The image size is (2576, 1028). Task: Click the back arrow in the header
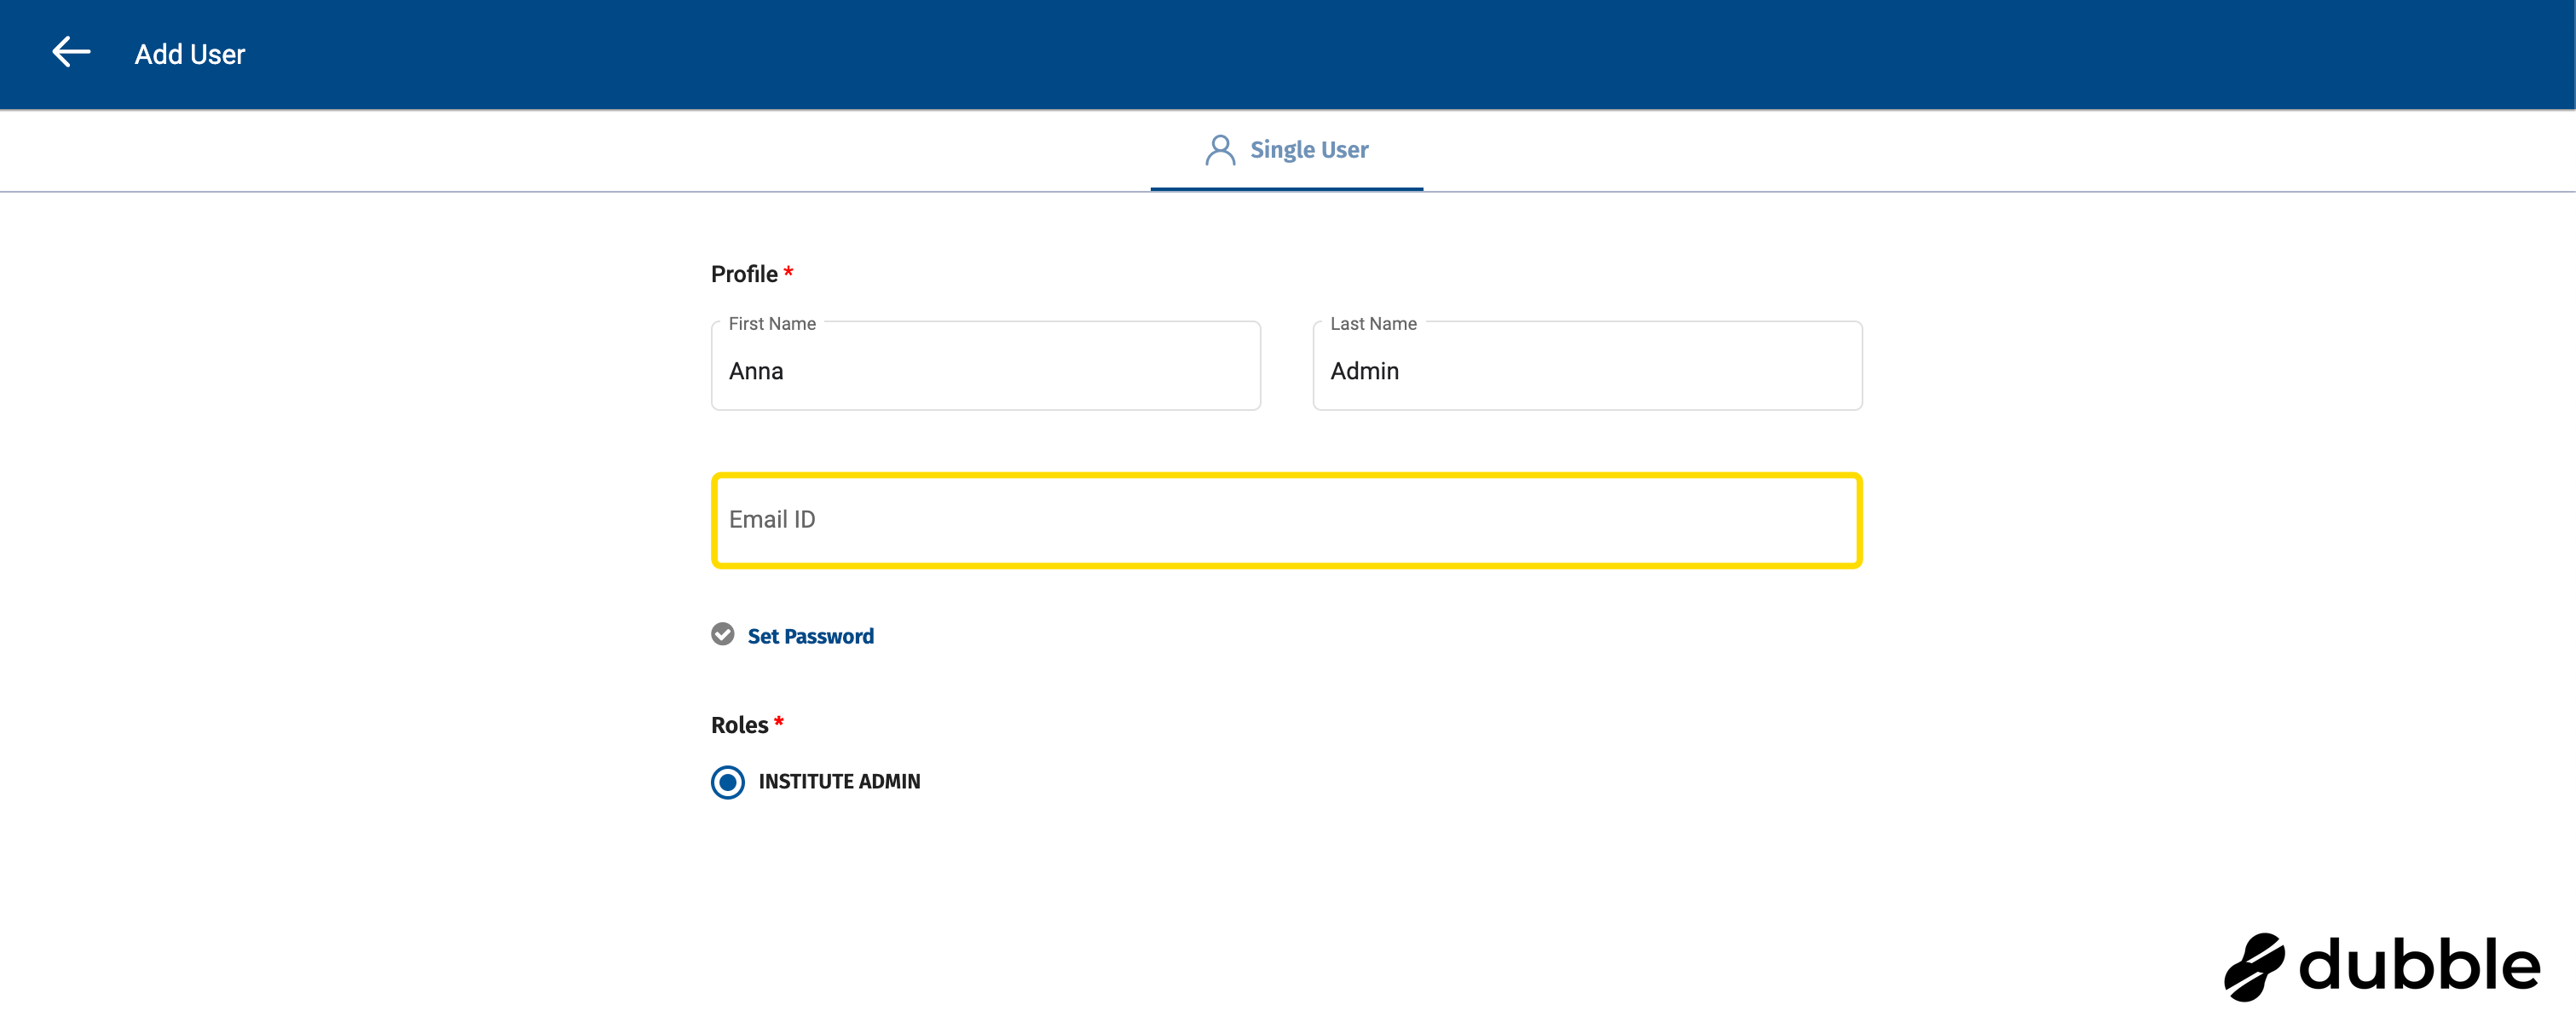point(70,52)
